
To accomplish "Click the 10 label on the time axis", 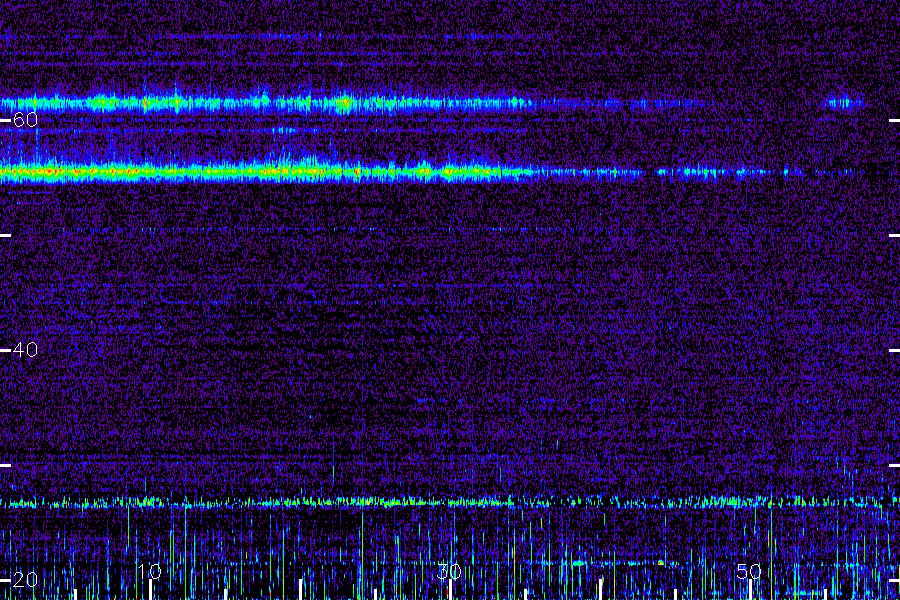I will coord(149,571).
